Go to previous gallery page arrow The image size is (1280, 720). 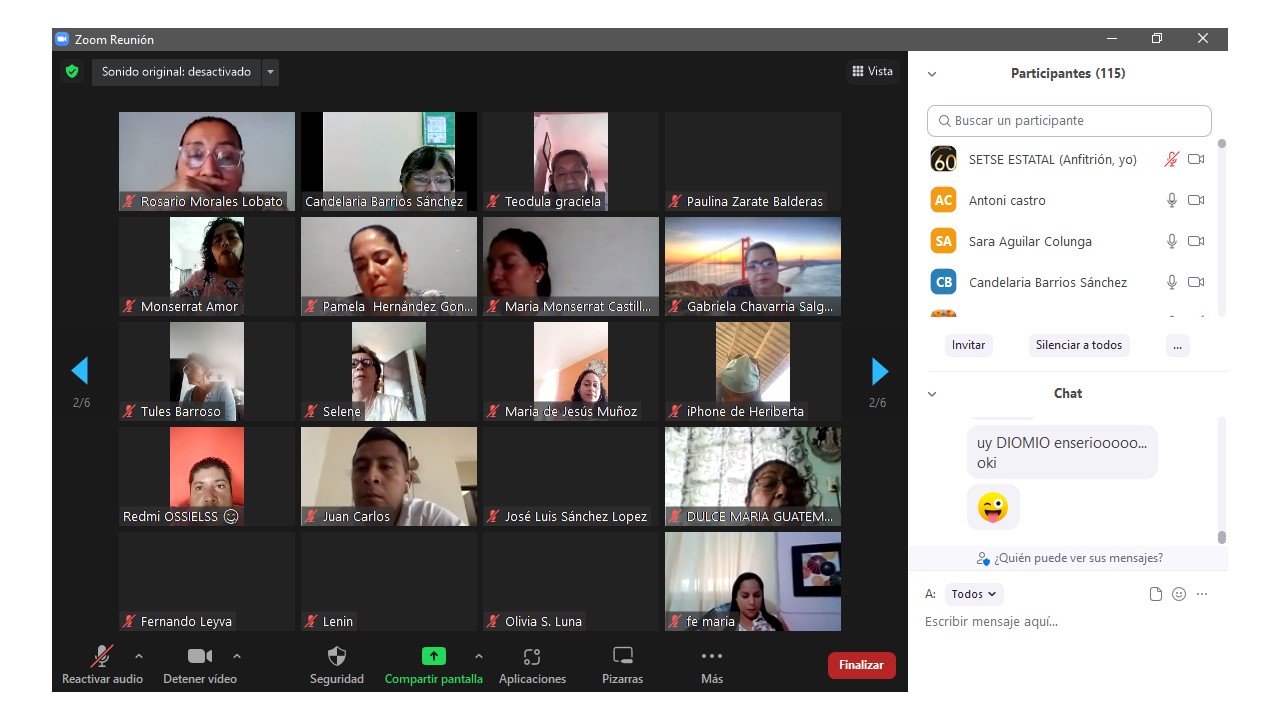(80, 371)
